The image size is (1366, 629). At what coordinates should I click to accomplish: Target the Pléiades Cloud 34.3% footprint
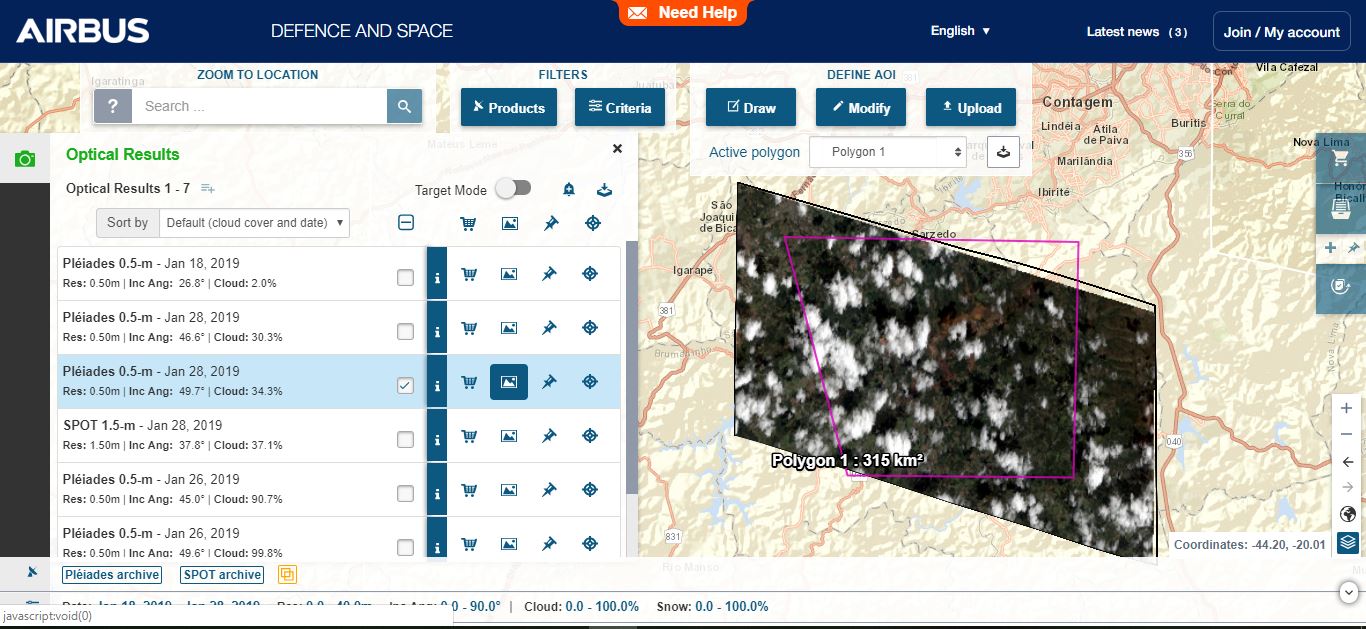pyautogui.click(x=590, y=381)
